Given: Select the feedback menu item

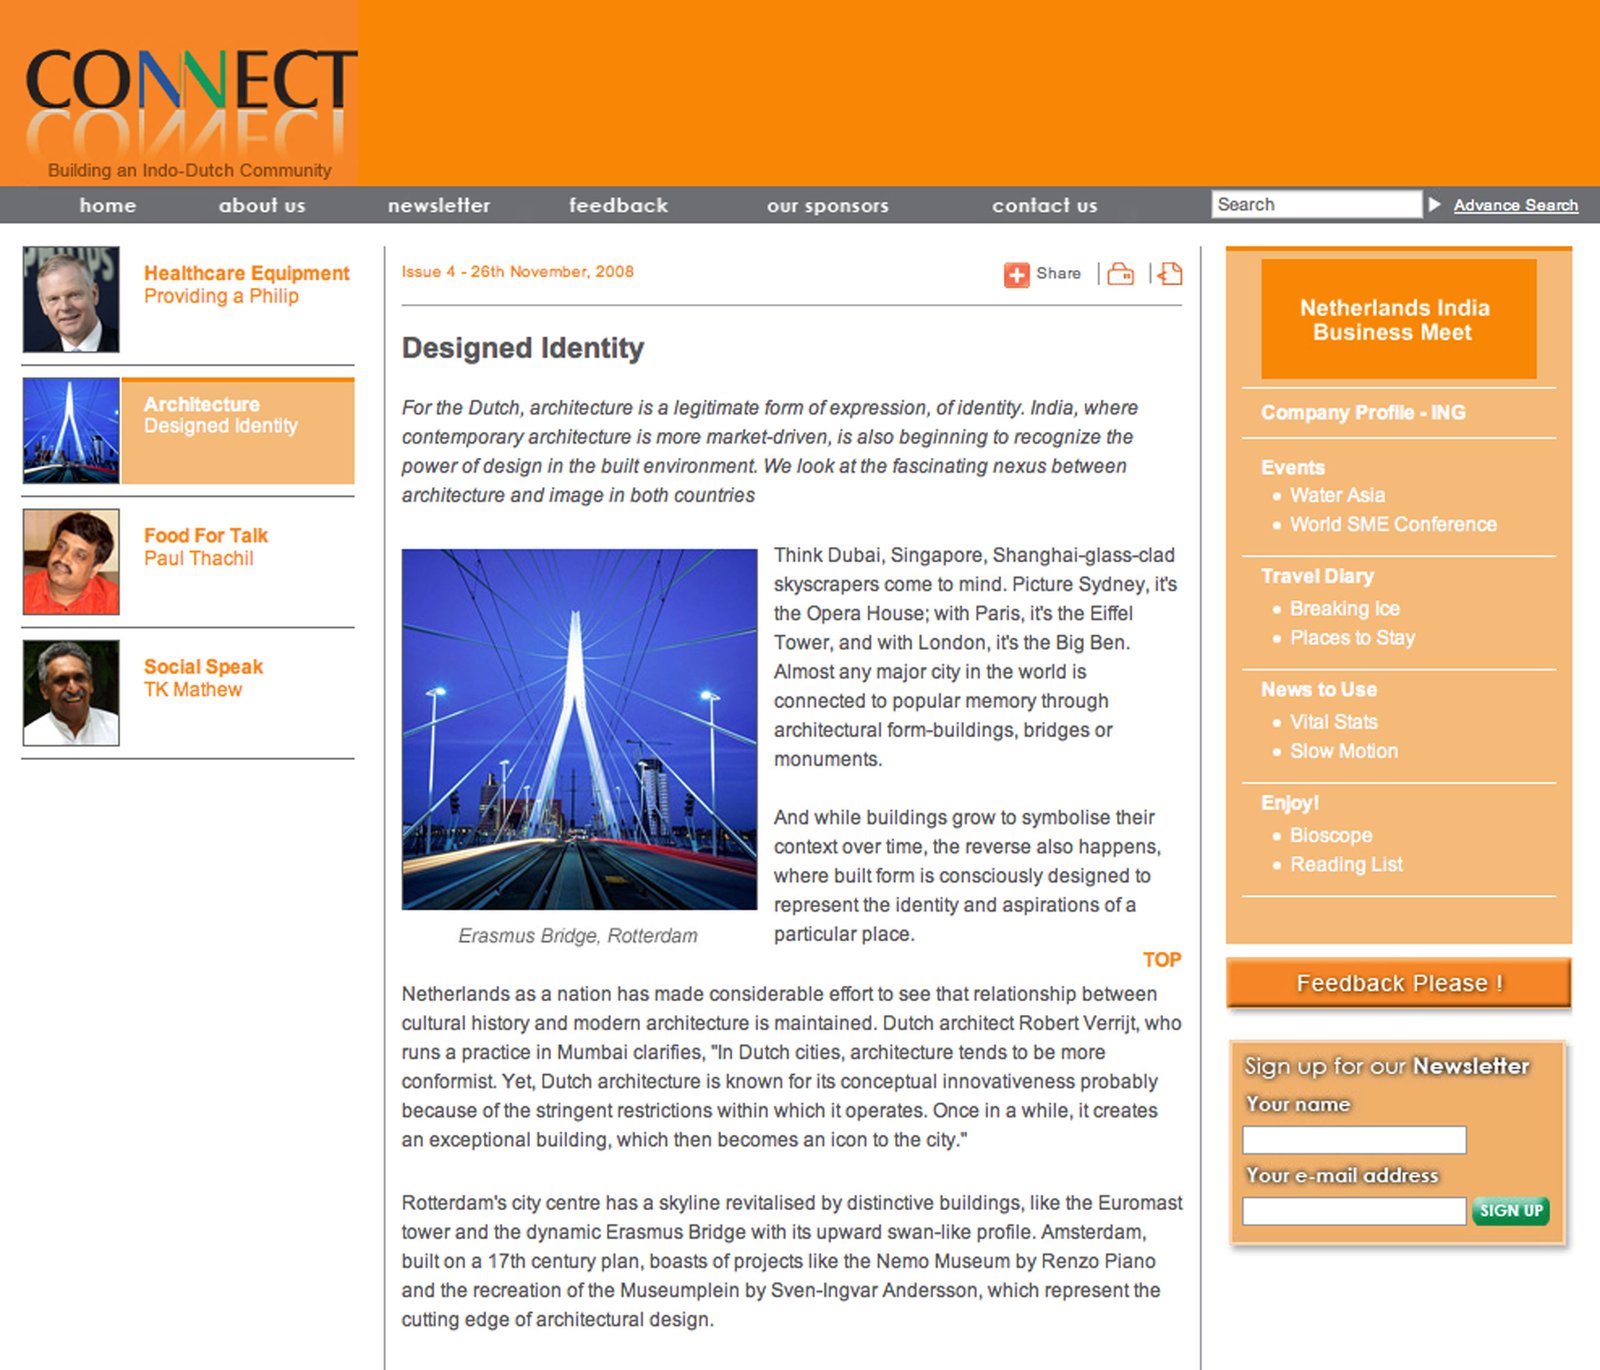Looking at the screenshot, I should (x=618, y=205).
